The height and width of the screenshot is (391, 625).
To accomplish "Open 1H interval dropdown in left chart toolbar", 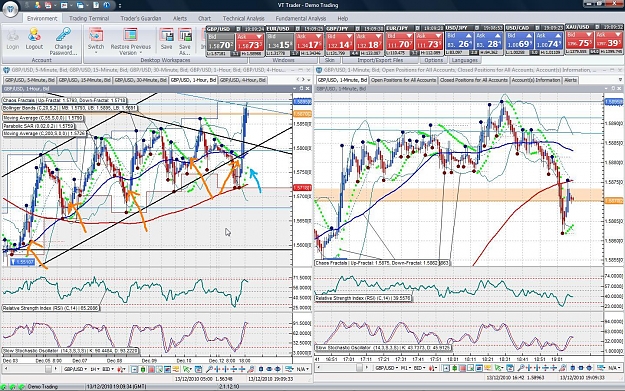I will pyautogui.click(x=95, y=369).
